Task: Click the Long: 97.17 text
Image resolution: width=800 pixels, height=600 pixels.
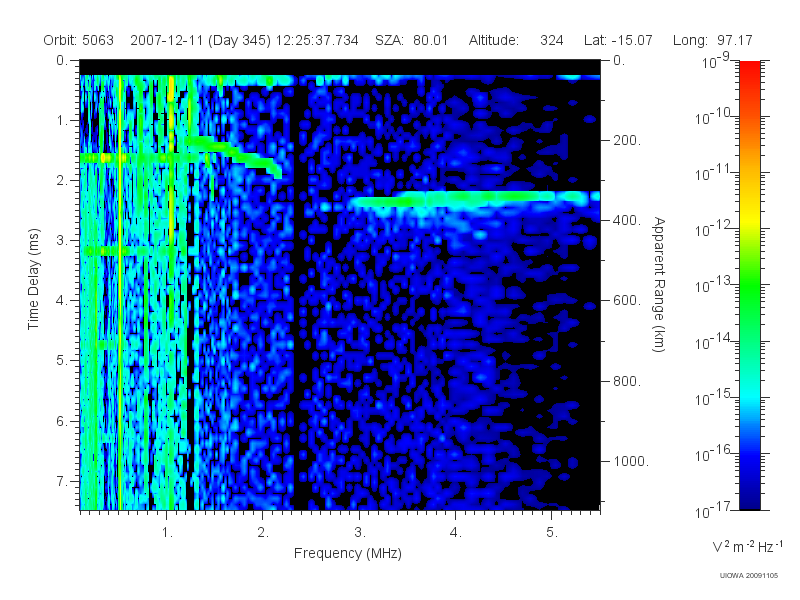Action: click(712, 40)
